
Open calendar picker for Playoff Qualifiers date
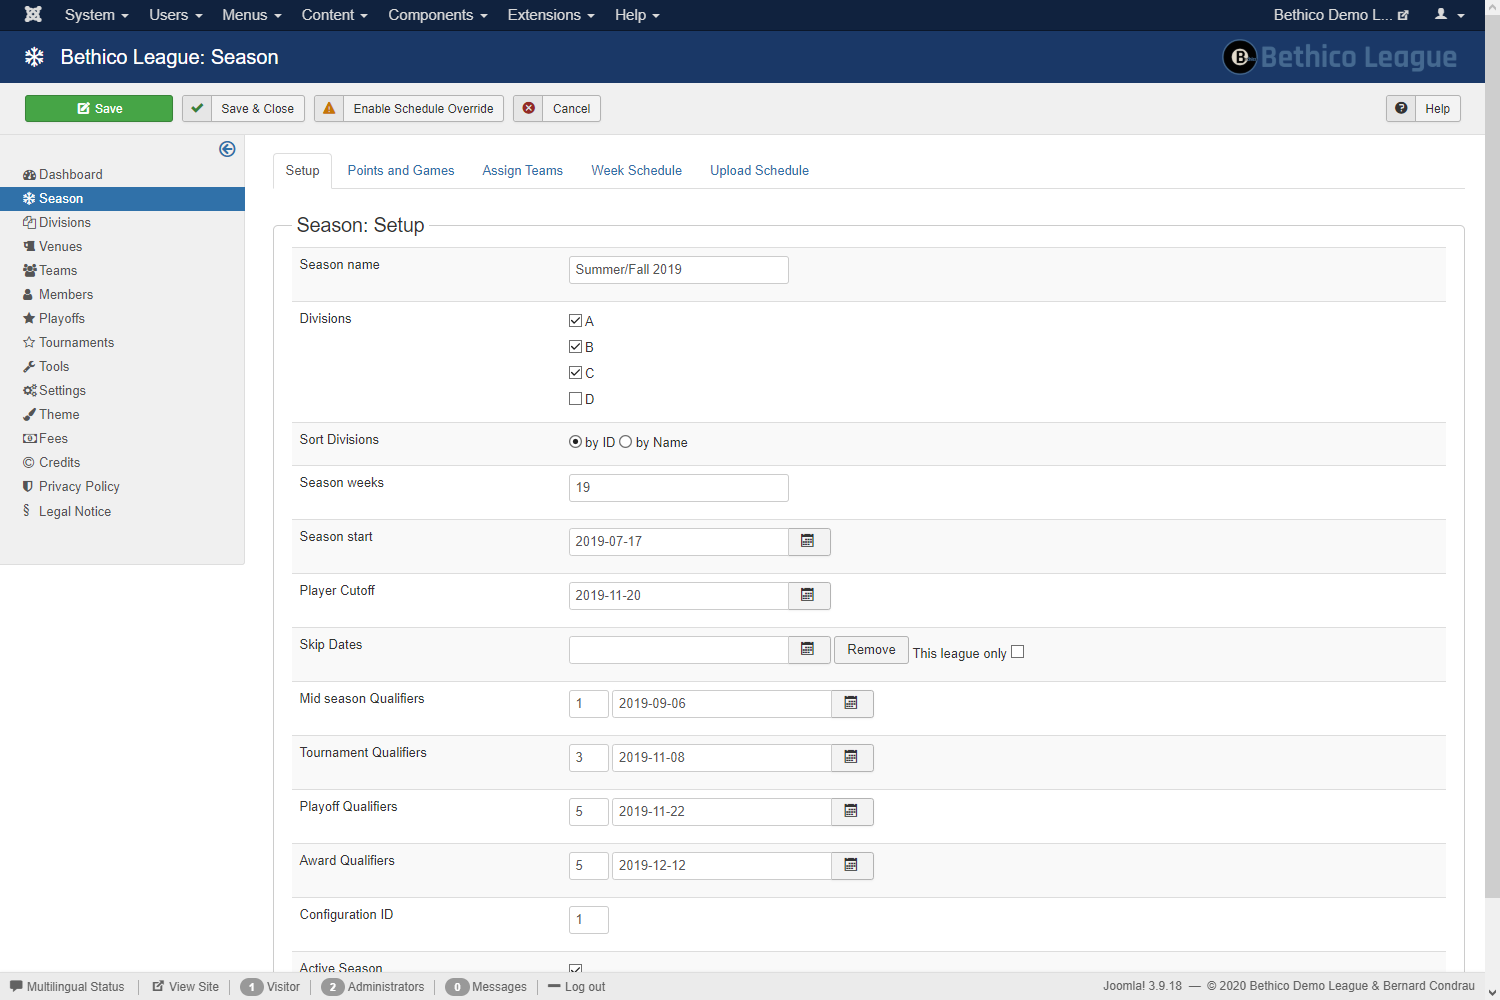pos(851,811)
